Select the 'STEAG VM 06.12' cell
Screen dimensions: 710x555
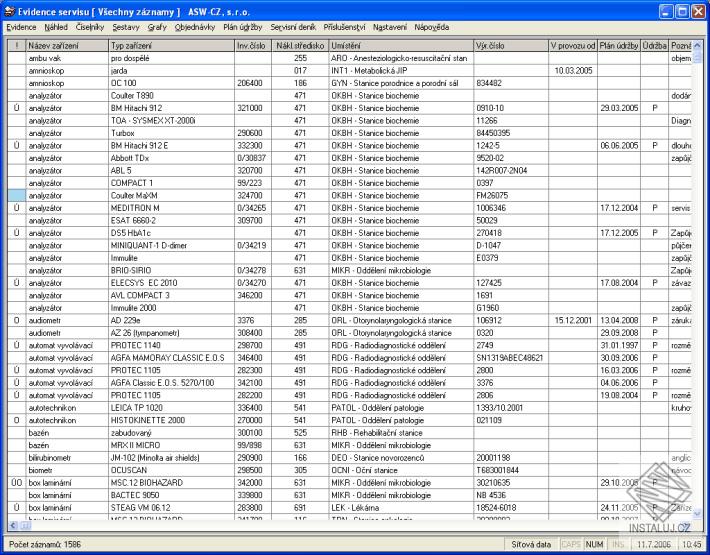point(172,508)
